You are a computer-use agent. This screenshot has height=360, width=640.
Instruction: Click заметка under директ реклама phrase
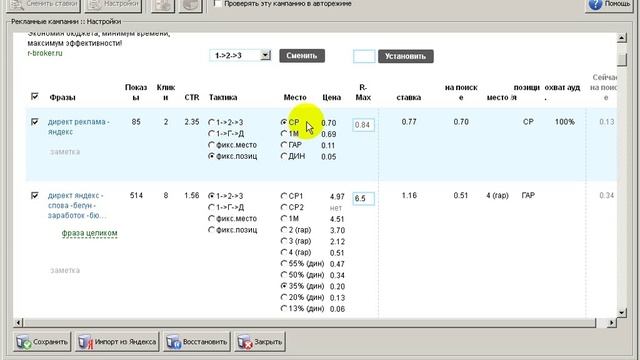click(65, 152)
